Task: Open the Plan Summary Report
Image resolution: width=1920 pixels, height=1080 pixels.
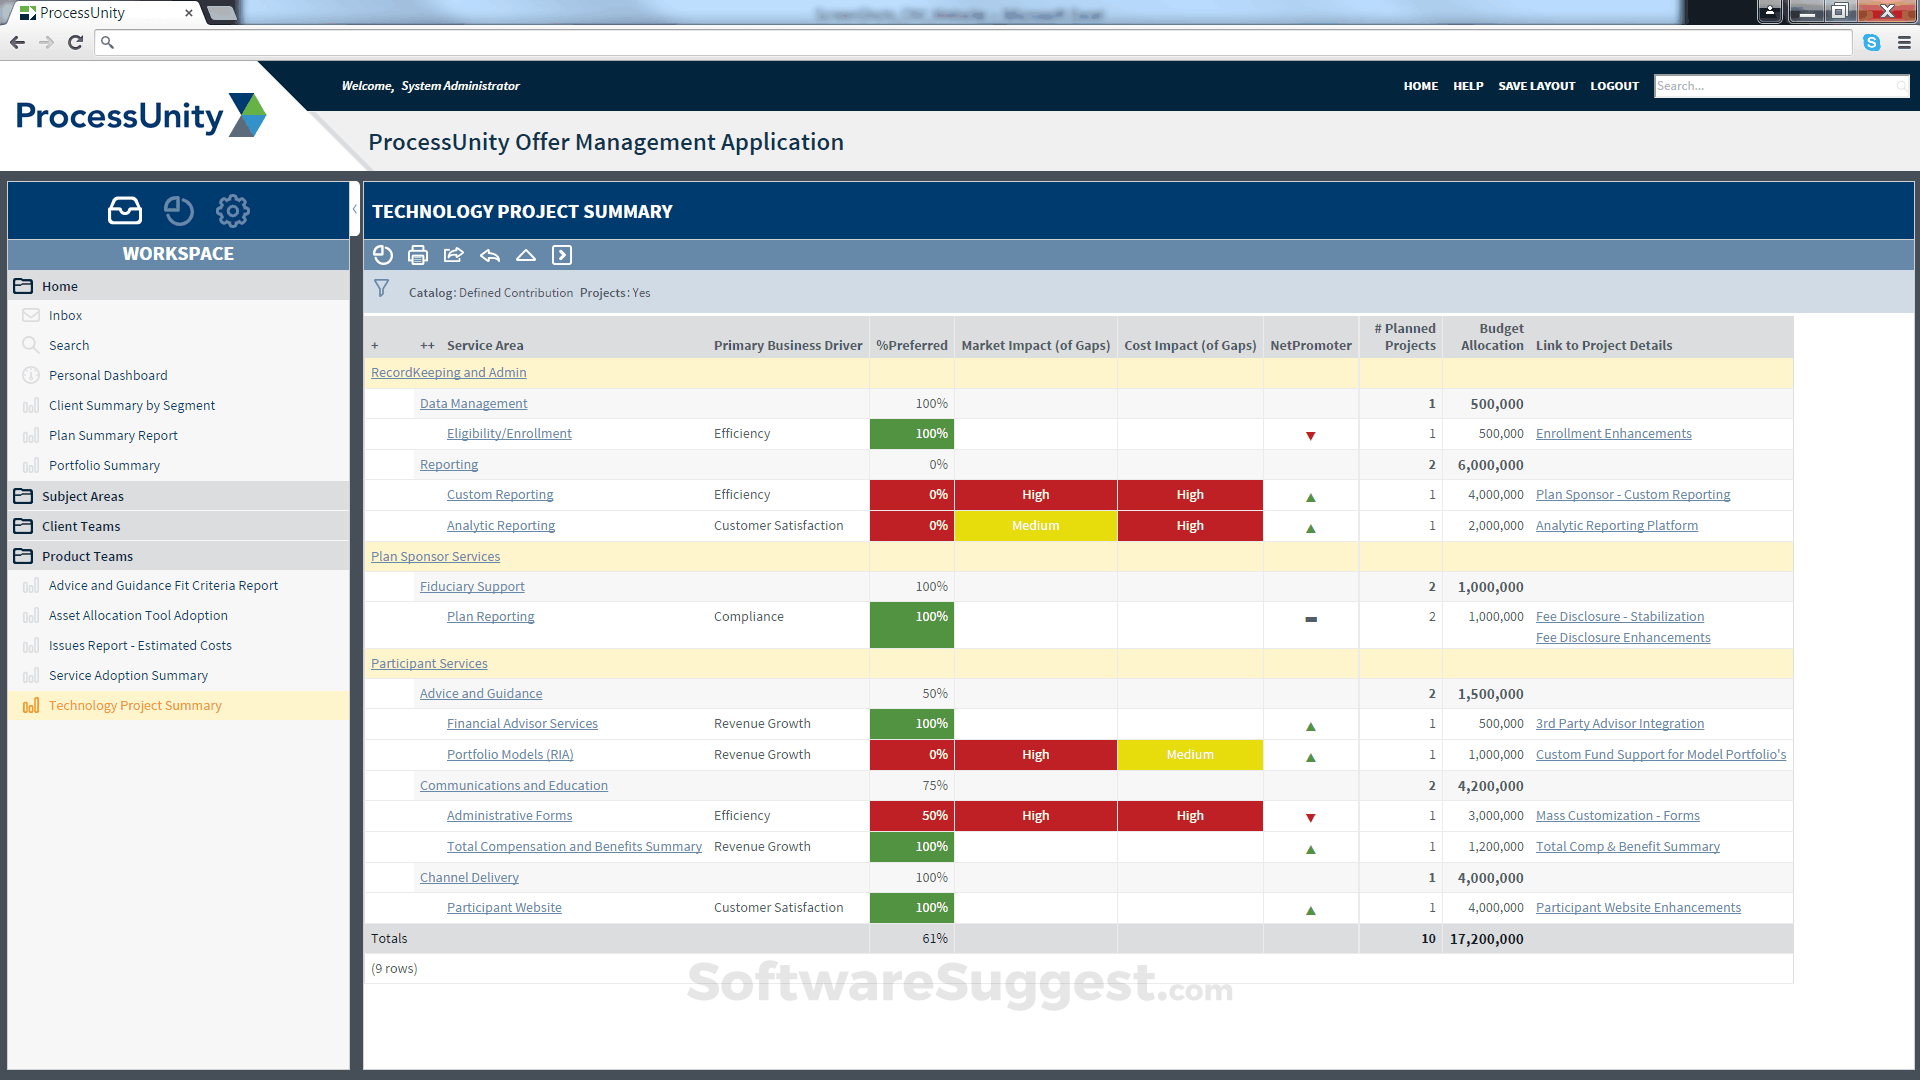Action: click(x=114, y=435)
